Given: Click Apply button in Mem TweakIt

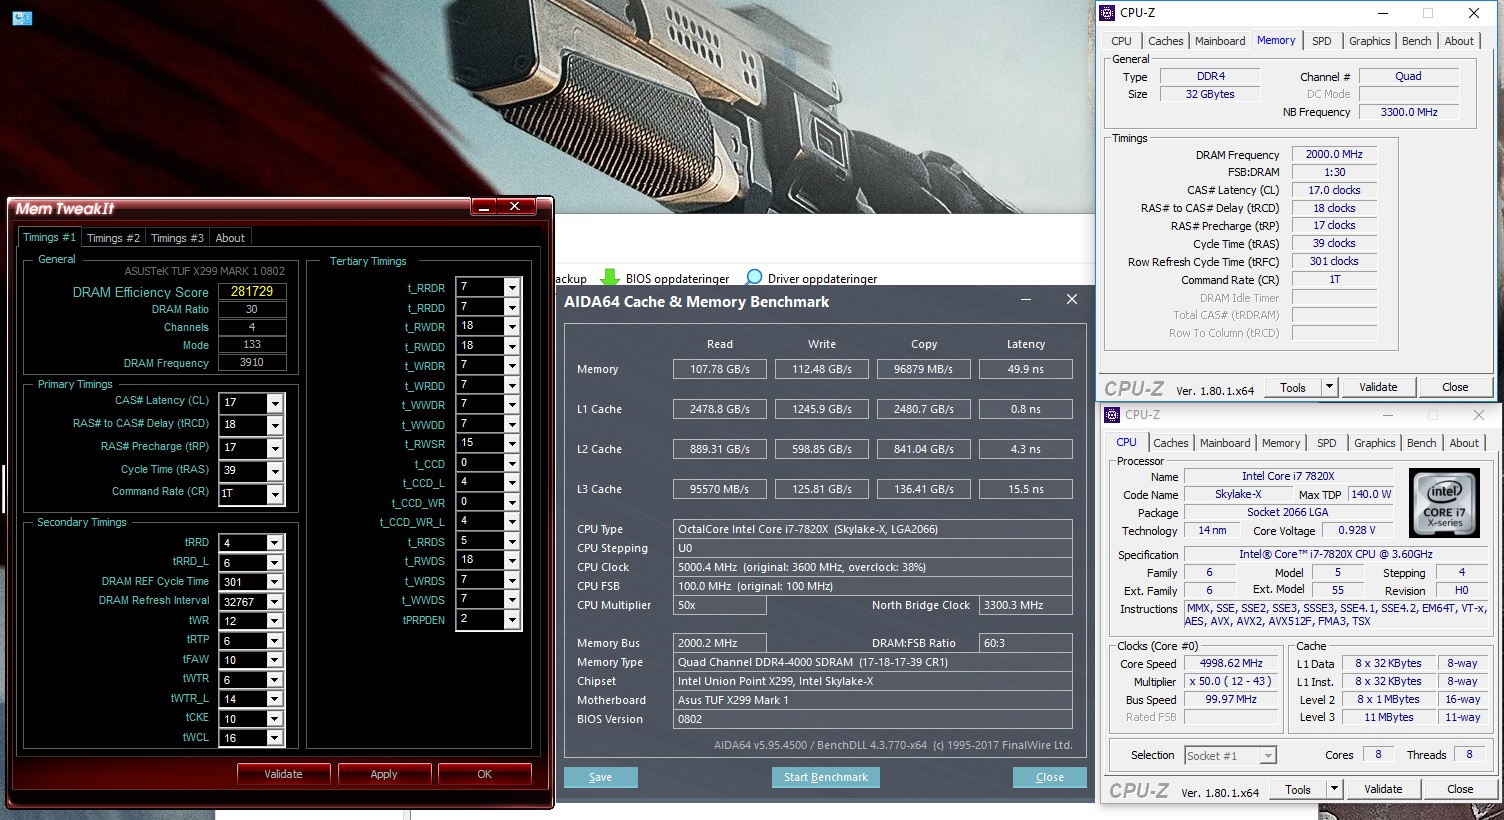Looking at the screenshot, I should click(x=384, y=774).
